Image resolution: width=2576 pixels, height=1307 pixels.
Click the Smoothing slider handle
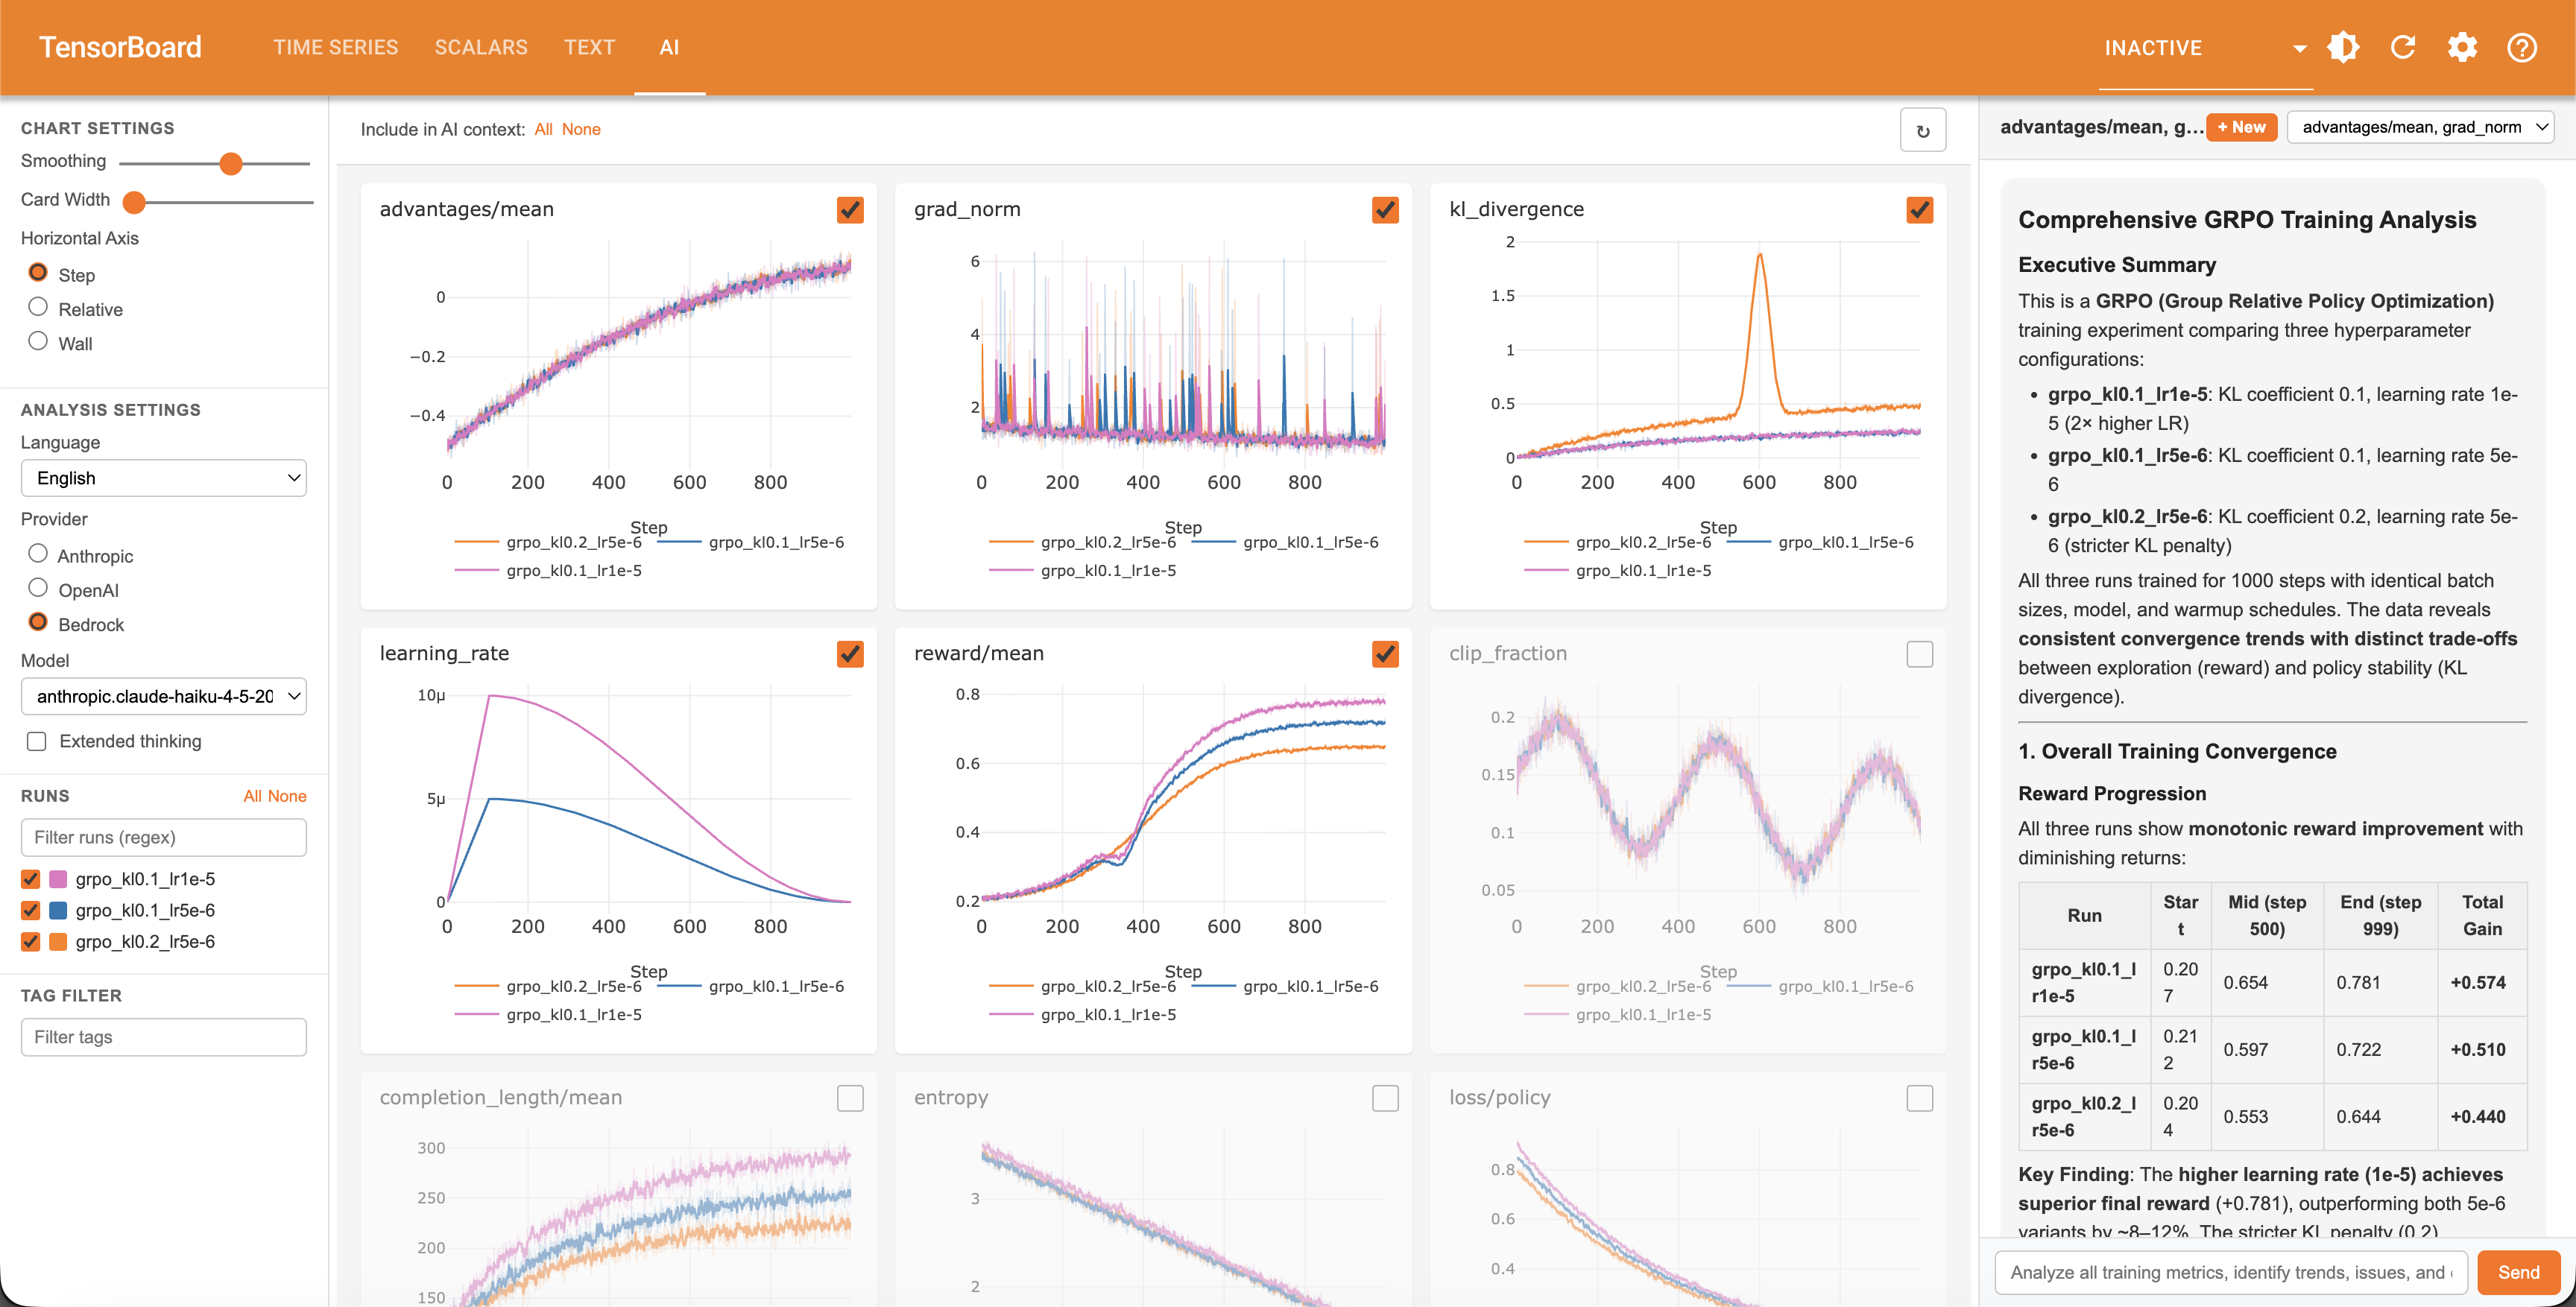click(231, 163)
